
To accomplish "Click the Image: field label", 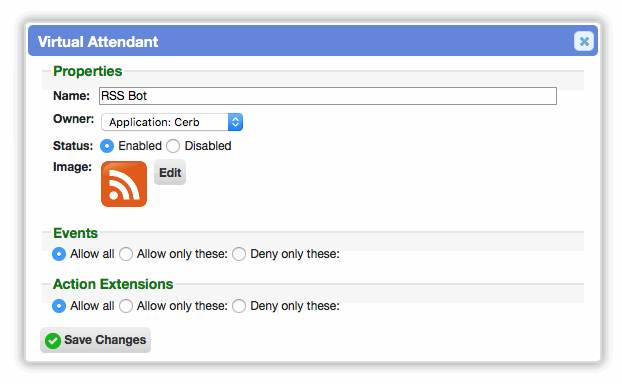I will pos(72,167).
